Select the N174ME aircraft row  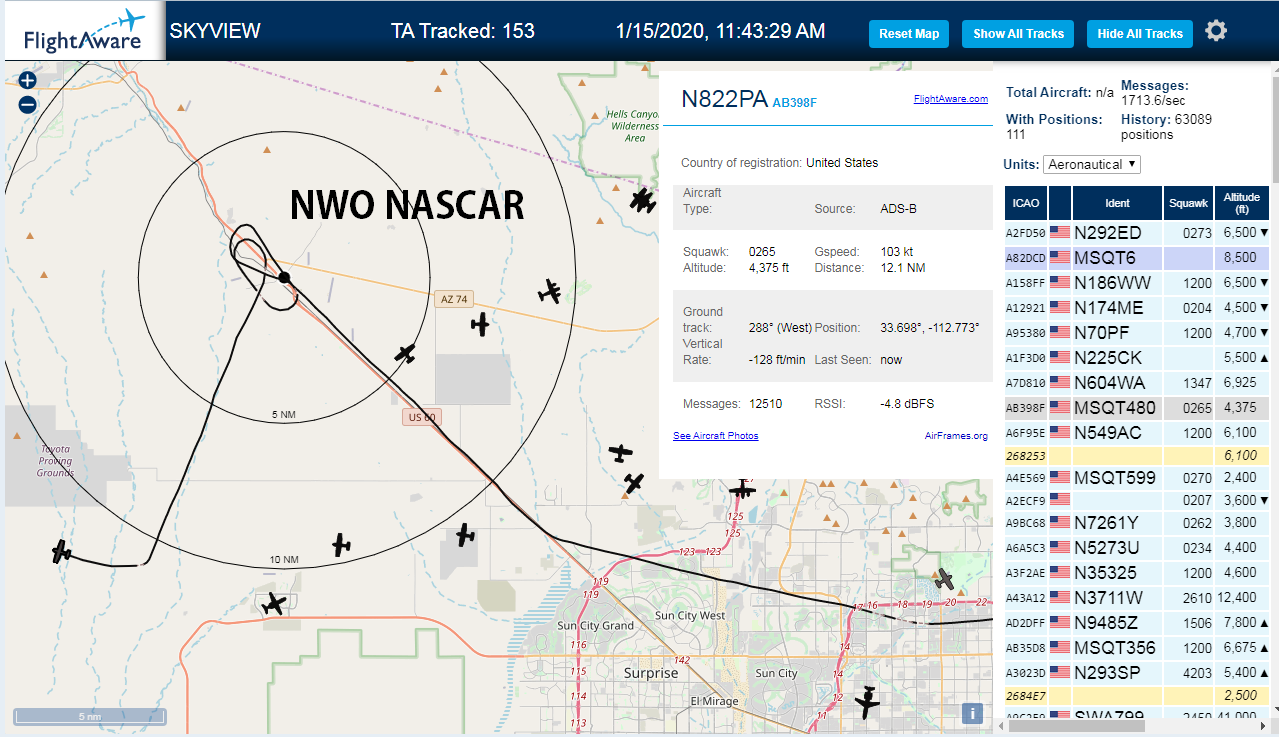coord(1137,308)
